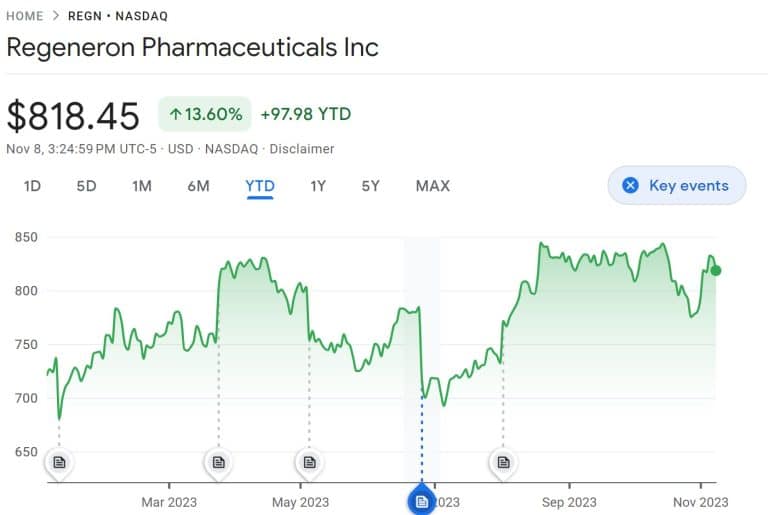Open the key event marker in early January

coord(59,462)
